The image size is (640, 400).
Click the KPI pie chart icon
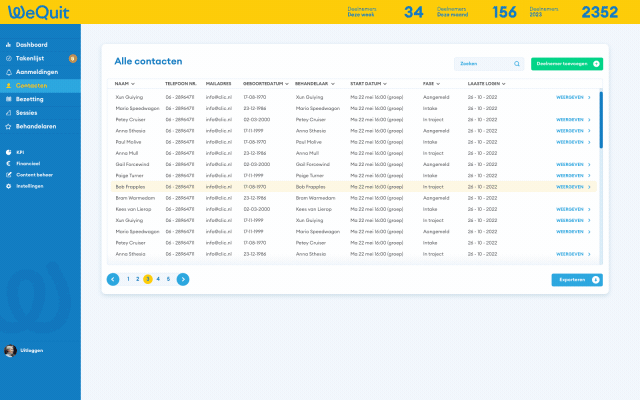(8, 152)
